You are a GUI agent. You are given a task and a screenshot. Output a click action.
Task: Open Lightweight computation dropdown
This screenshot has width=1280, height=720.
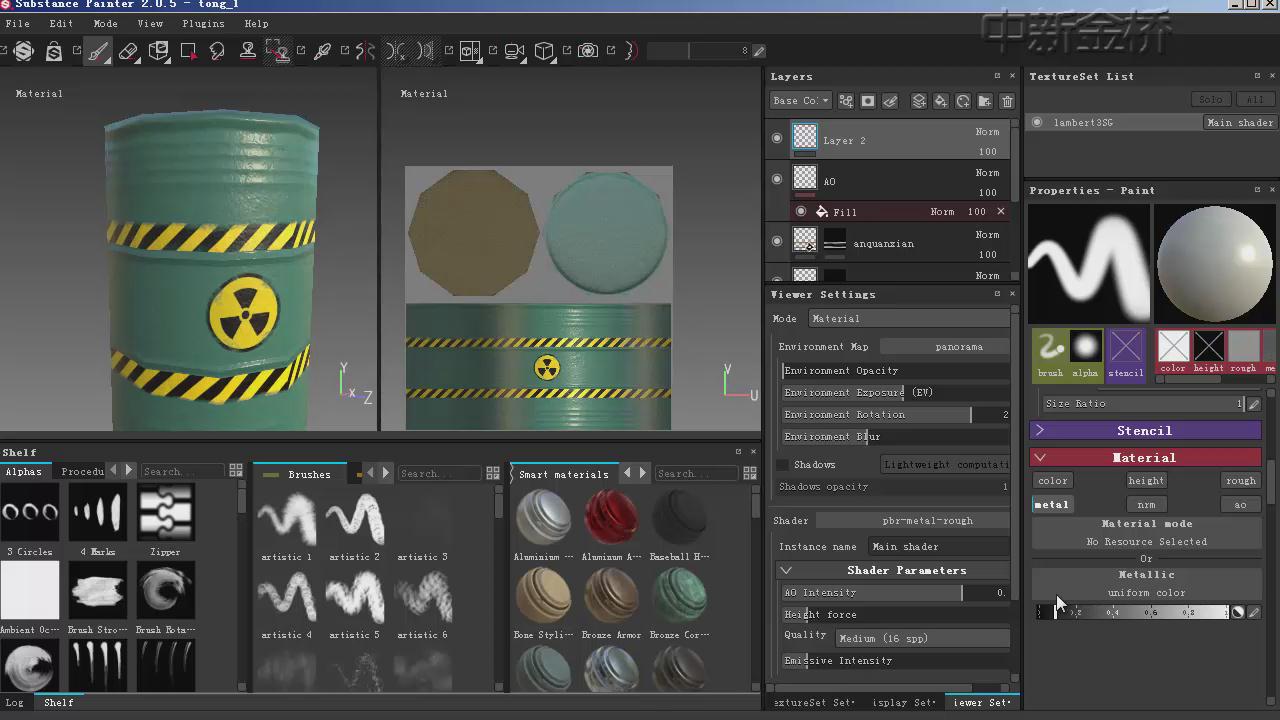tap(946, 464)
